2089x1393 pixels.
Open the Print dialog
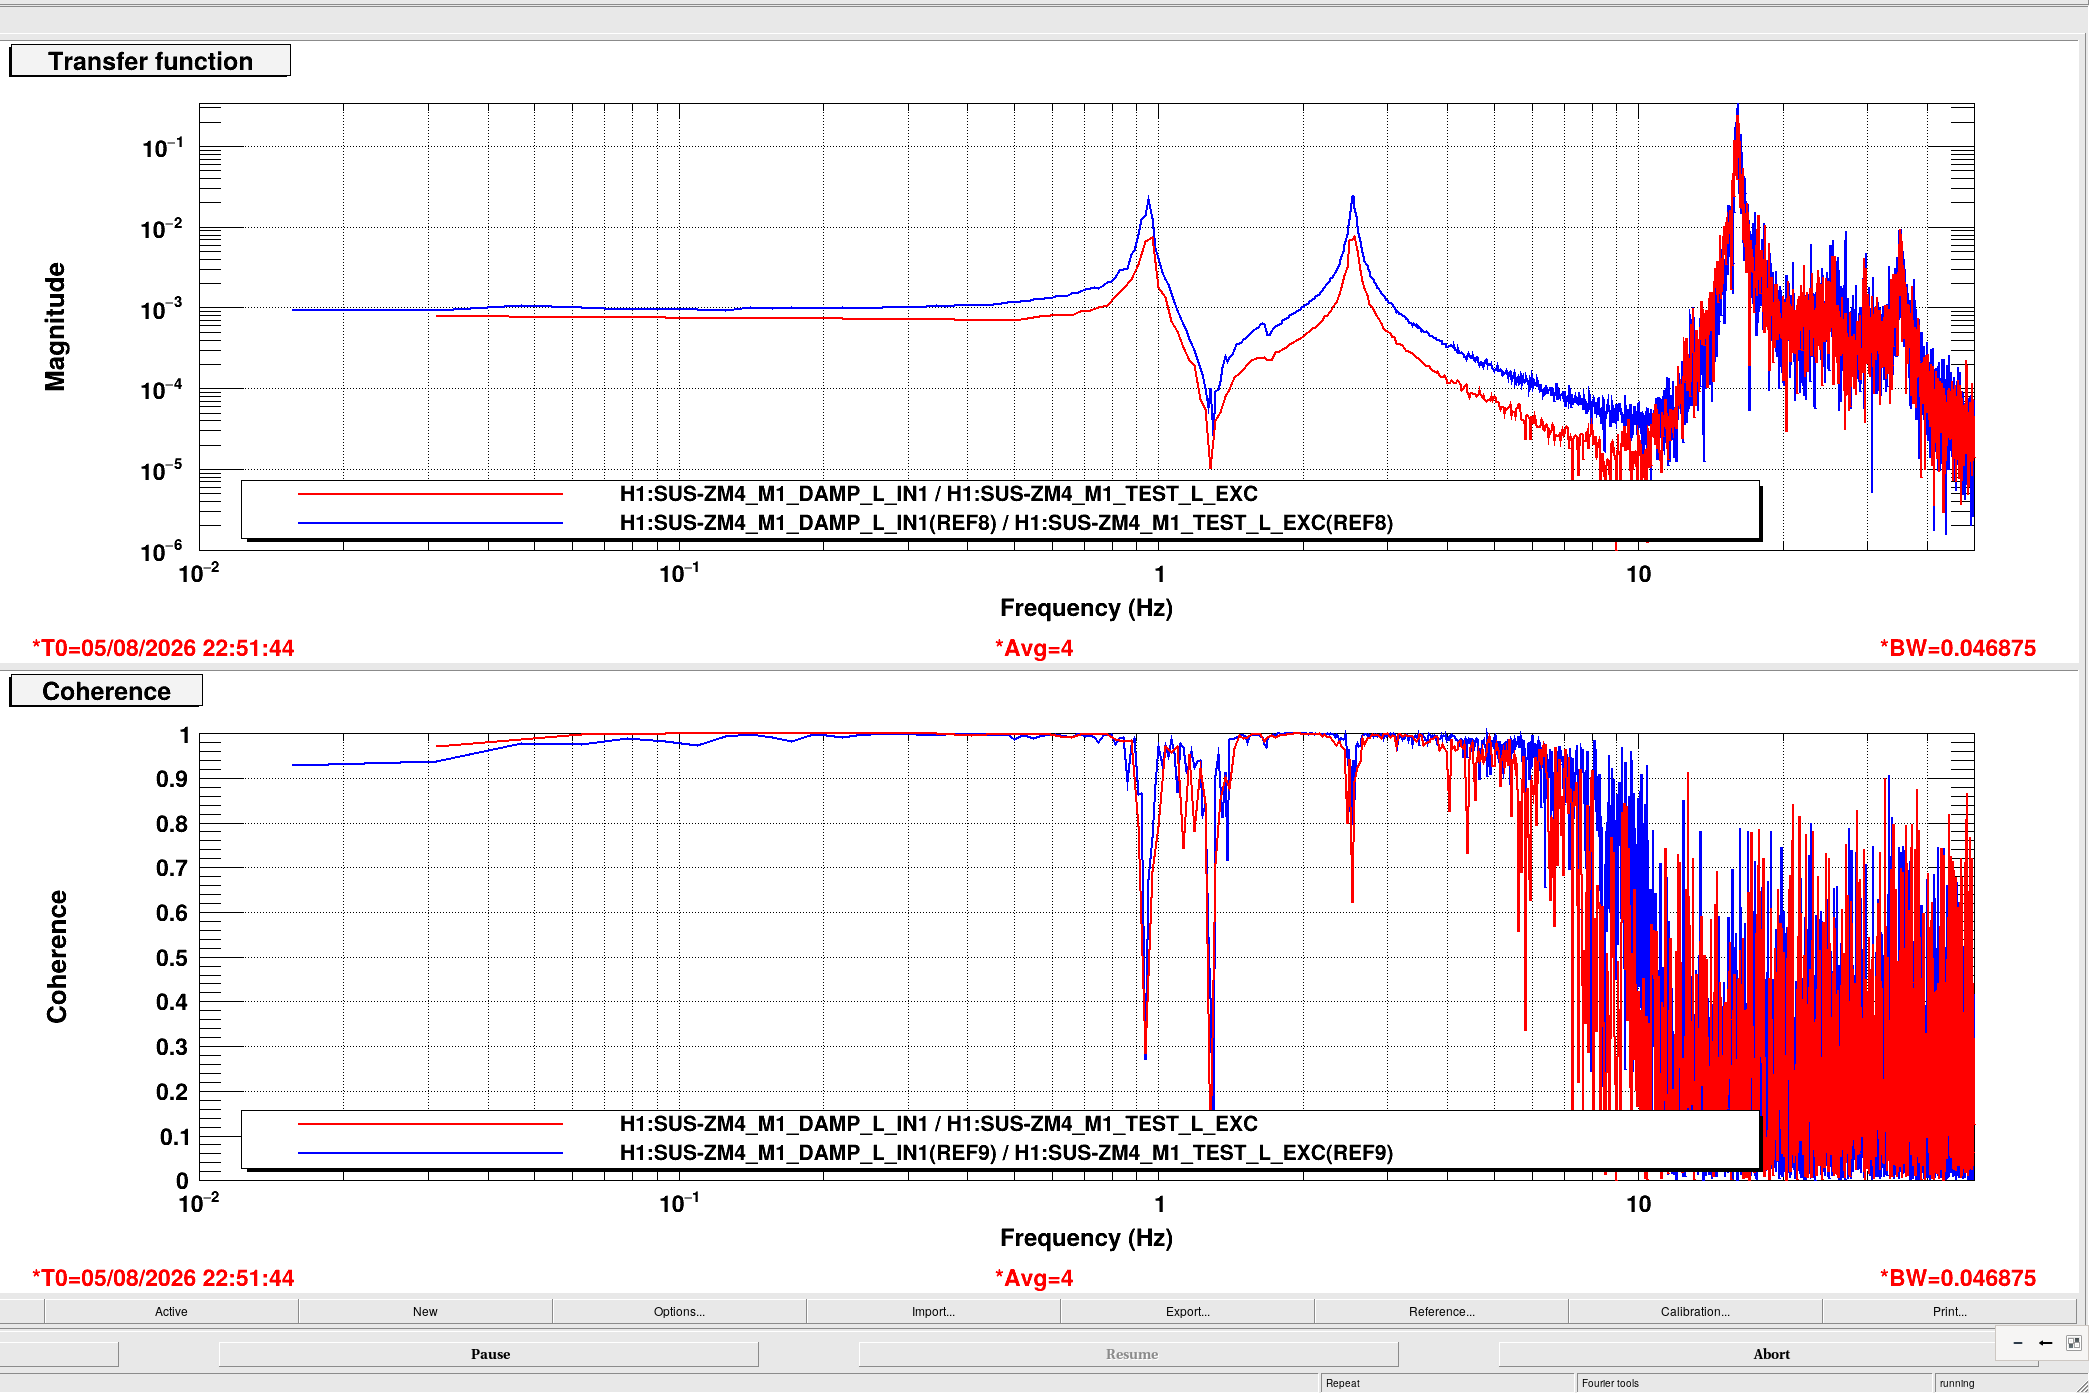click(x=1949, y=1311)
